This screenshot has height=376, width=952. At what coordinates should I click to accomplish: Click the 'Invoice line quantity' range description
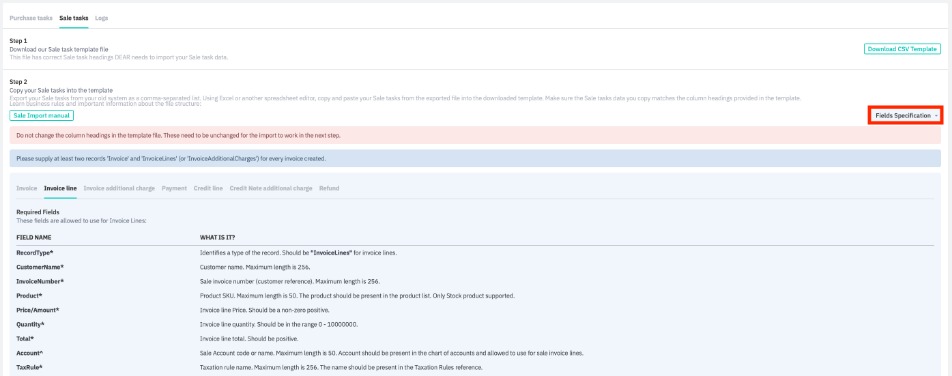click(x=279, y=324)
